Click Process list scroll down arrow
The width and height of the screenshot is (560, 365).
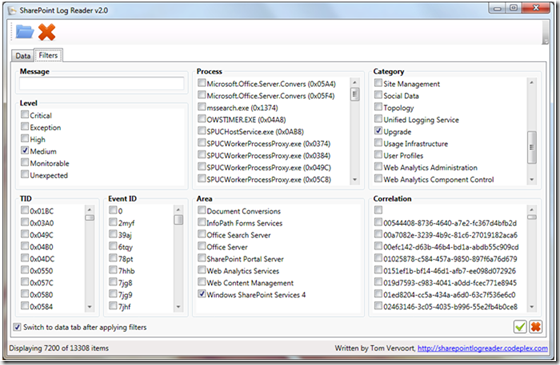pyautogui.click(x=355, y=179)
